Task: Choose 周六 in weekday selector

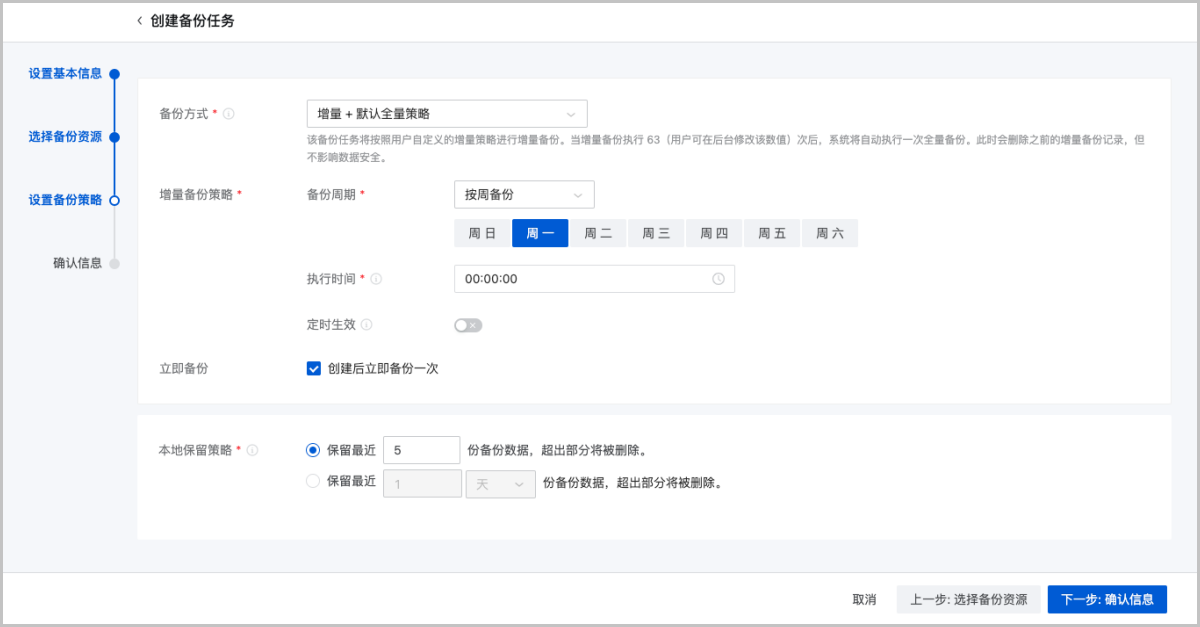Action: click(x=829, y=233)
